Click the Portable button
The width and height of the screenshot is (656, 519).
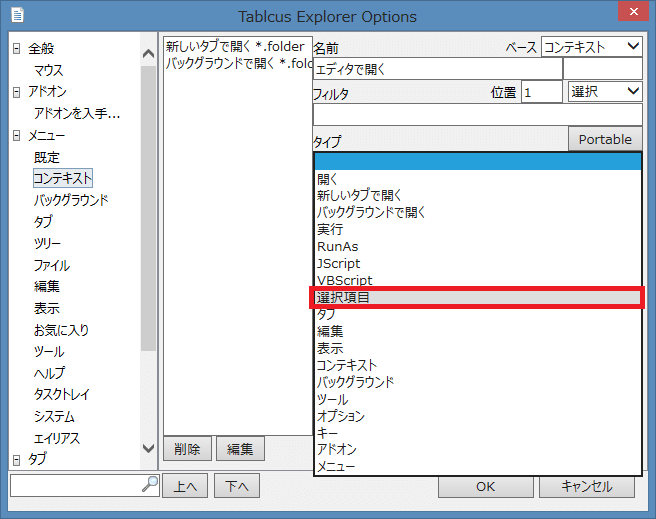[x=604, y=139]
